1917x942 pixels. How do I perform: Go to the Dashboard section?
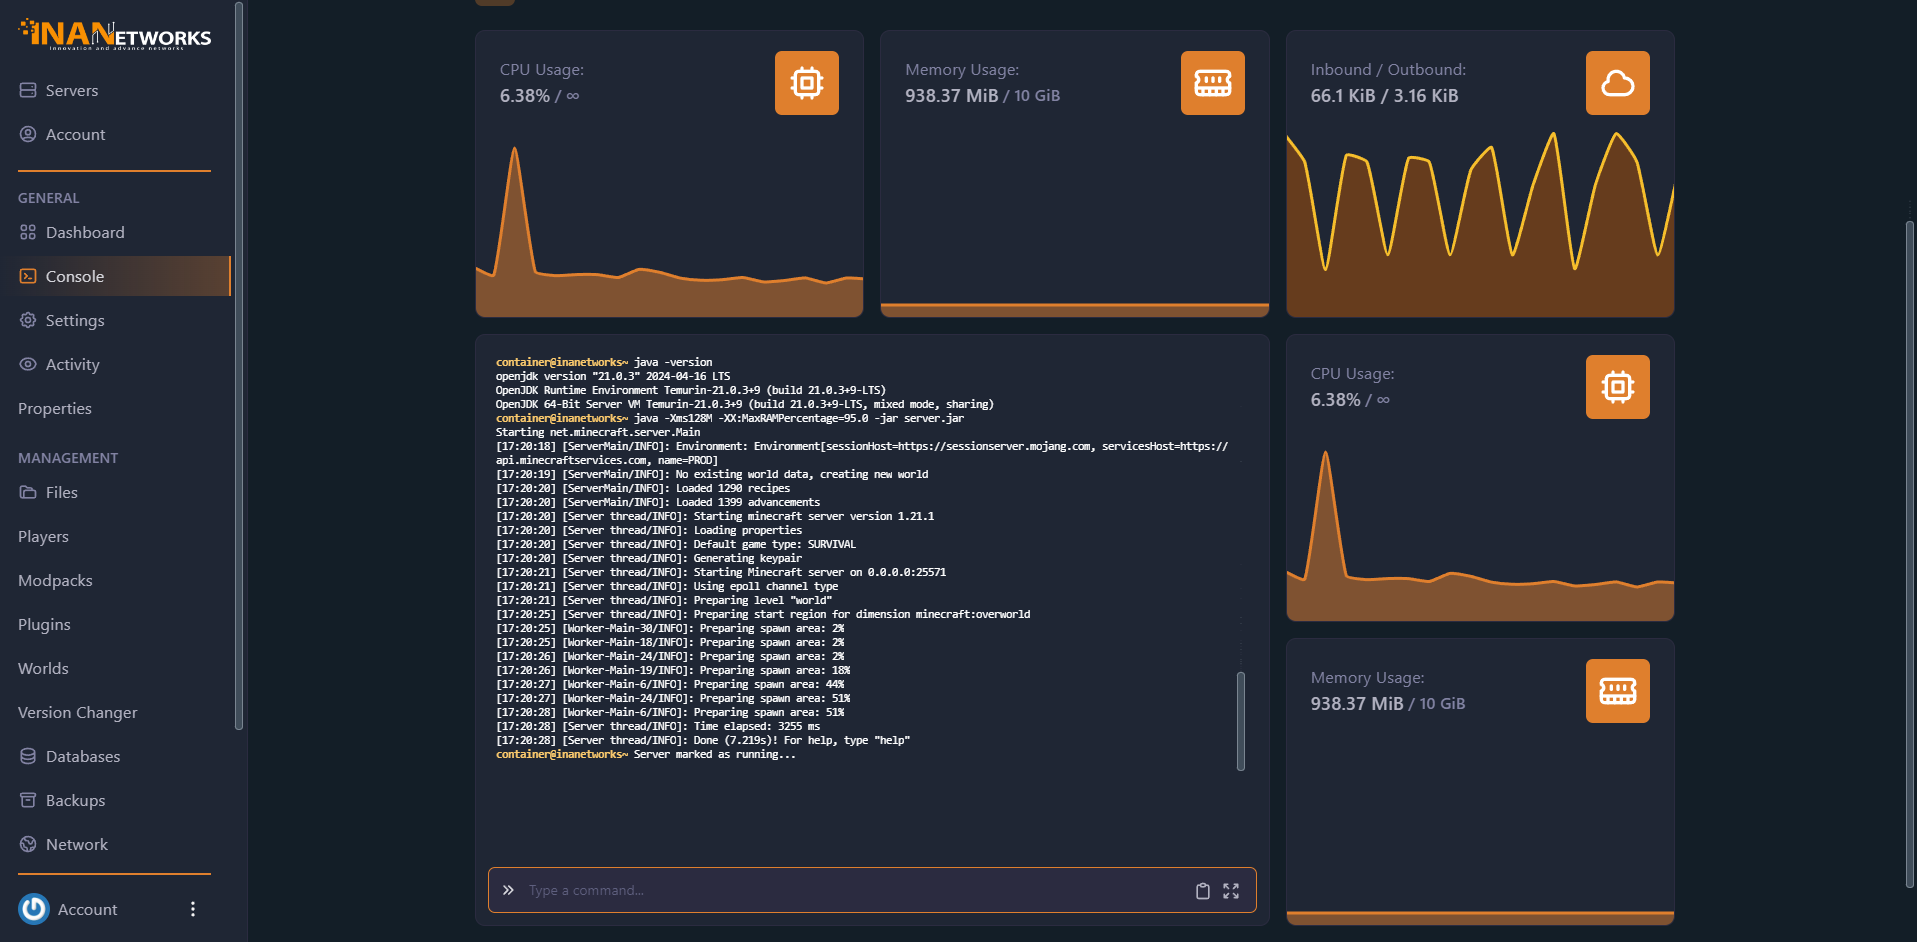point(85,232)
